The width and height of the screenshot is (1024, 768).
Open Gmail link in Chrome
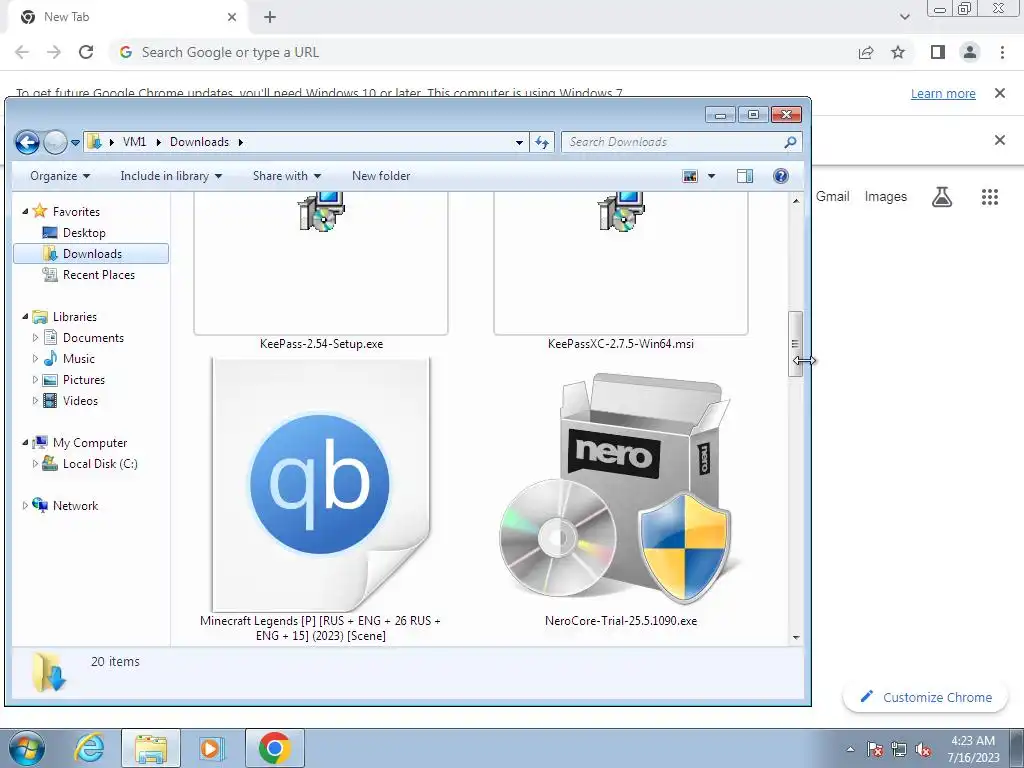pos(833,197)
